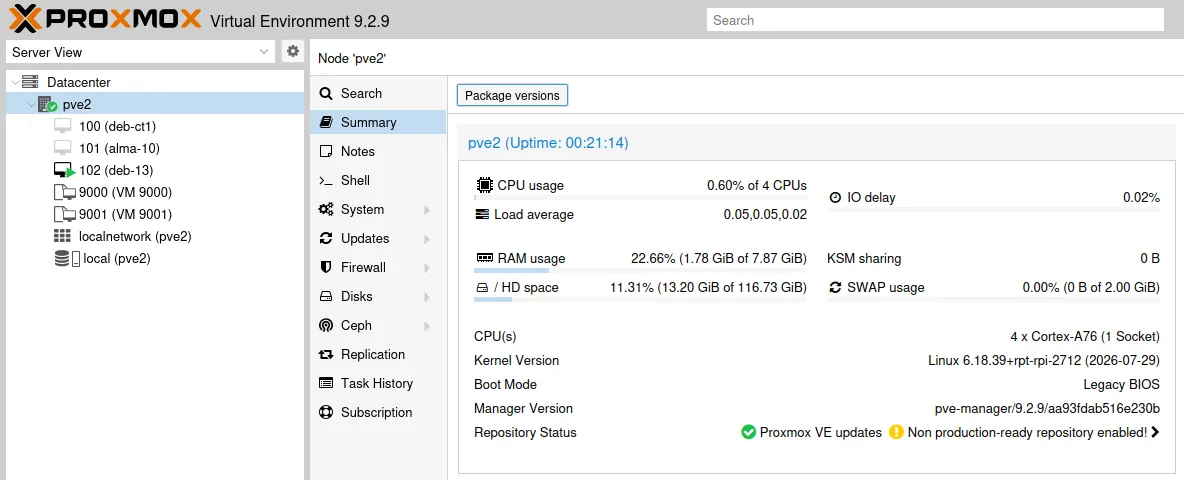Click the Notes icon

coord(326,151)
